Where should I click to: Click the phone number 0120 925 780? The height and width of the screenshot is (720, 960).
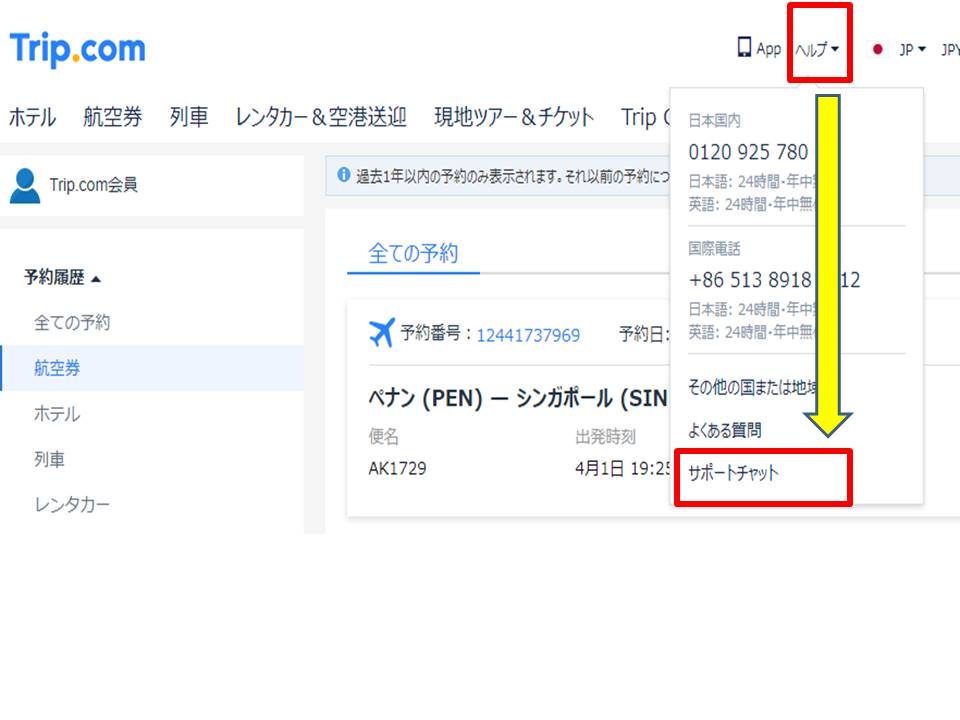[x=748, y=152]
